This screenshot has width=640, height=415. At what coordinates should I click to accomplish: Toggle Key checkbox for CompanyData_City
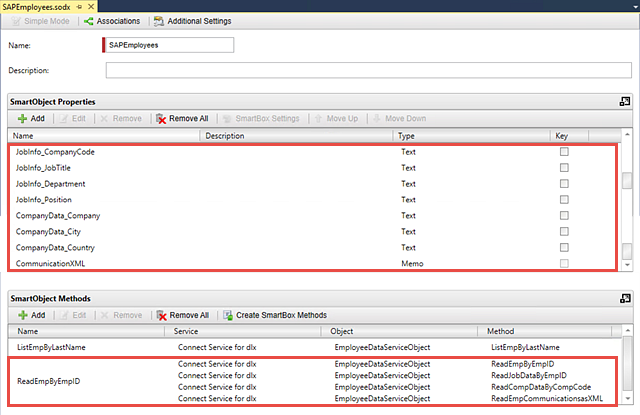click(564, 232)
